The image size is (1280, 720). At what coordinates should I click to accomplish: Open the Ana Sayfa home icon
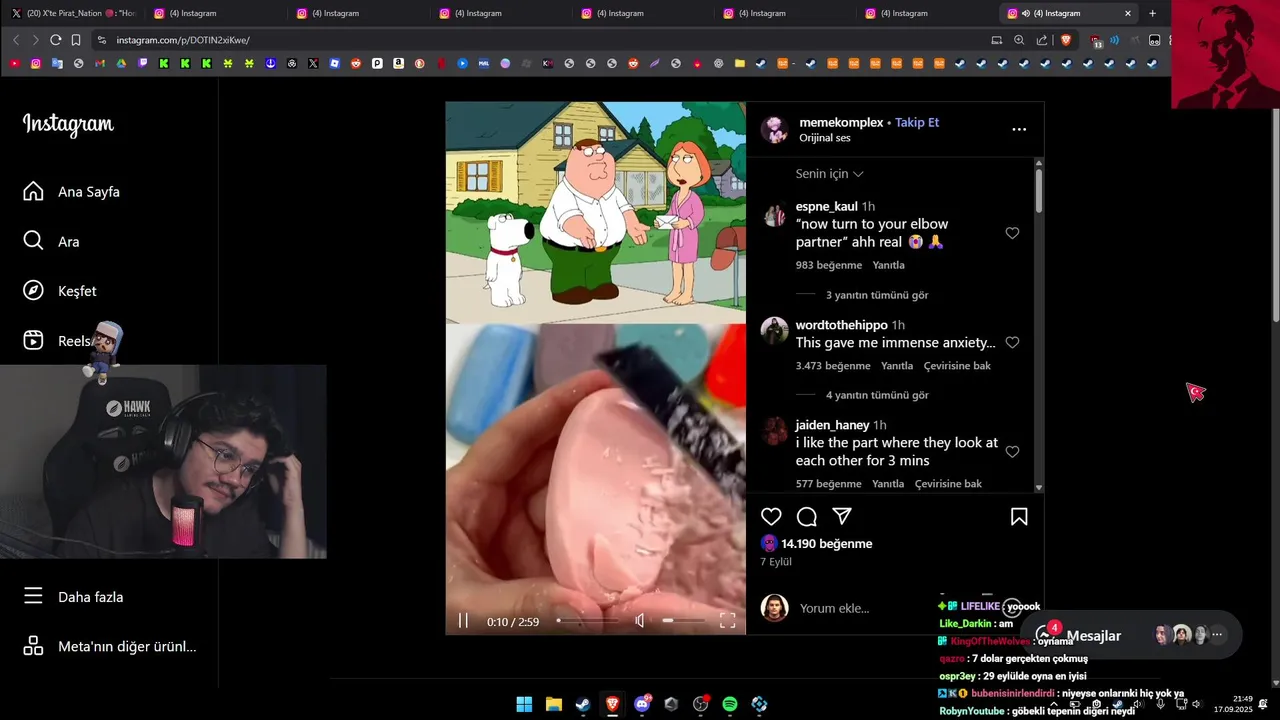point(33,191)
